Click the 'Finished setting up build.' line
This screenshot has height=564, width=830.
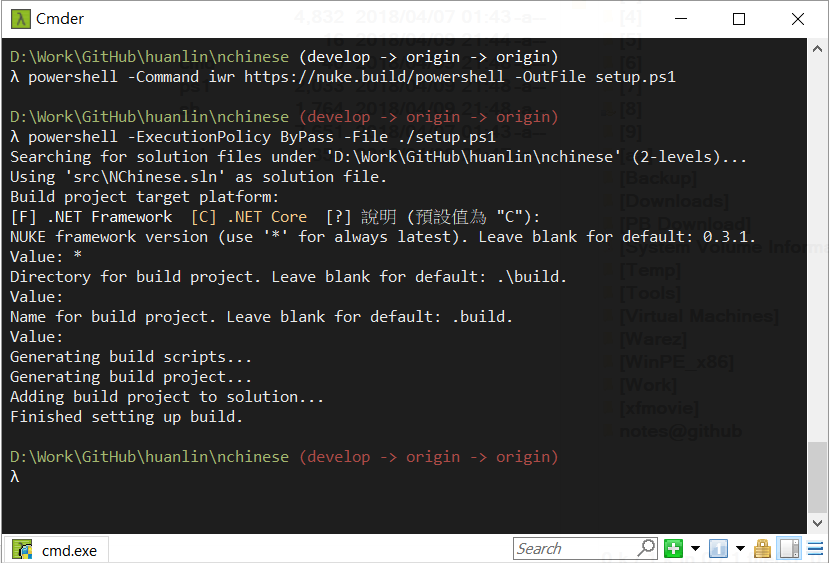[127, 417]
